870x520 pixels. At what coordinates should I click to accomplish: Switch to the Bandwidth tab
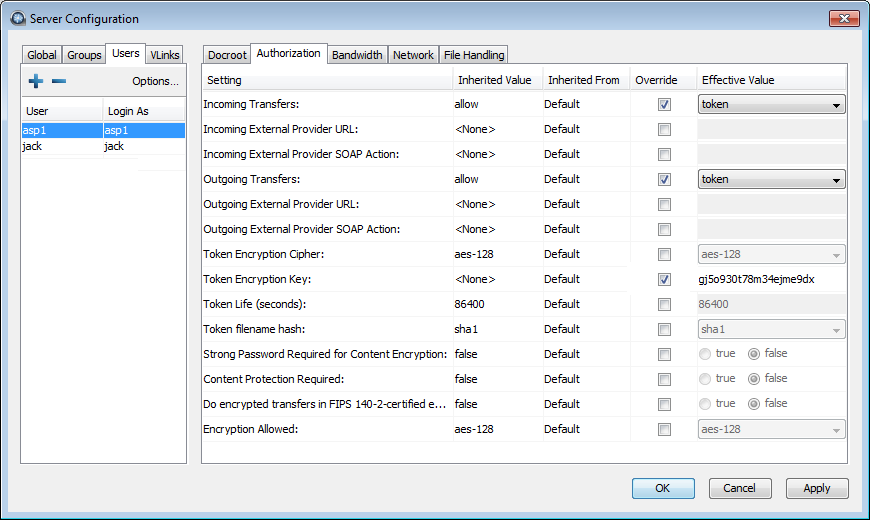pos(357,55)
